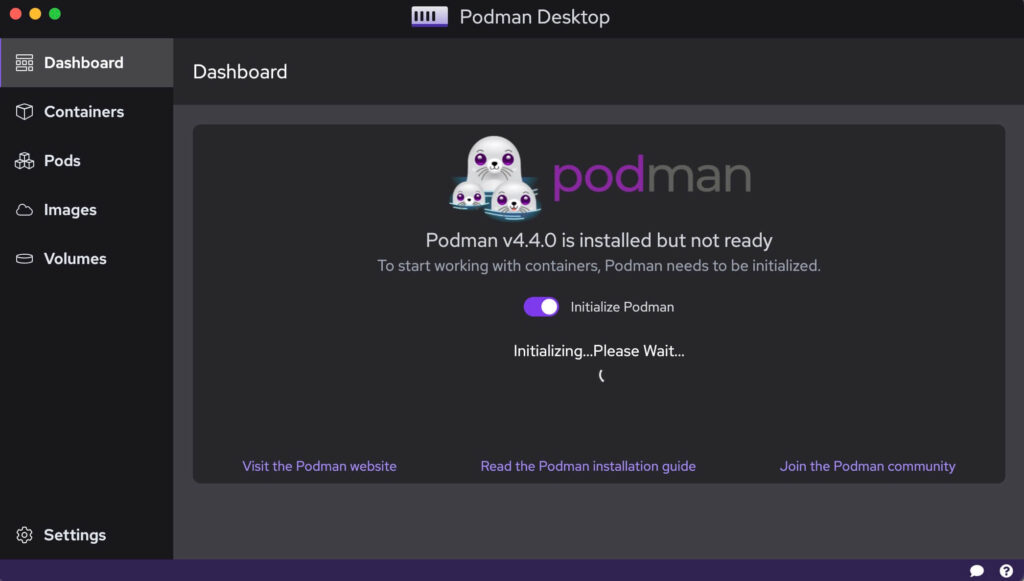Click the Dashboard grid icon in sidebar

point(24,63)
